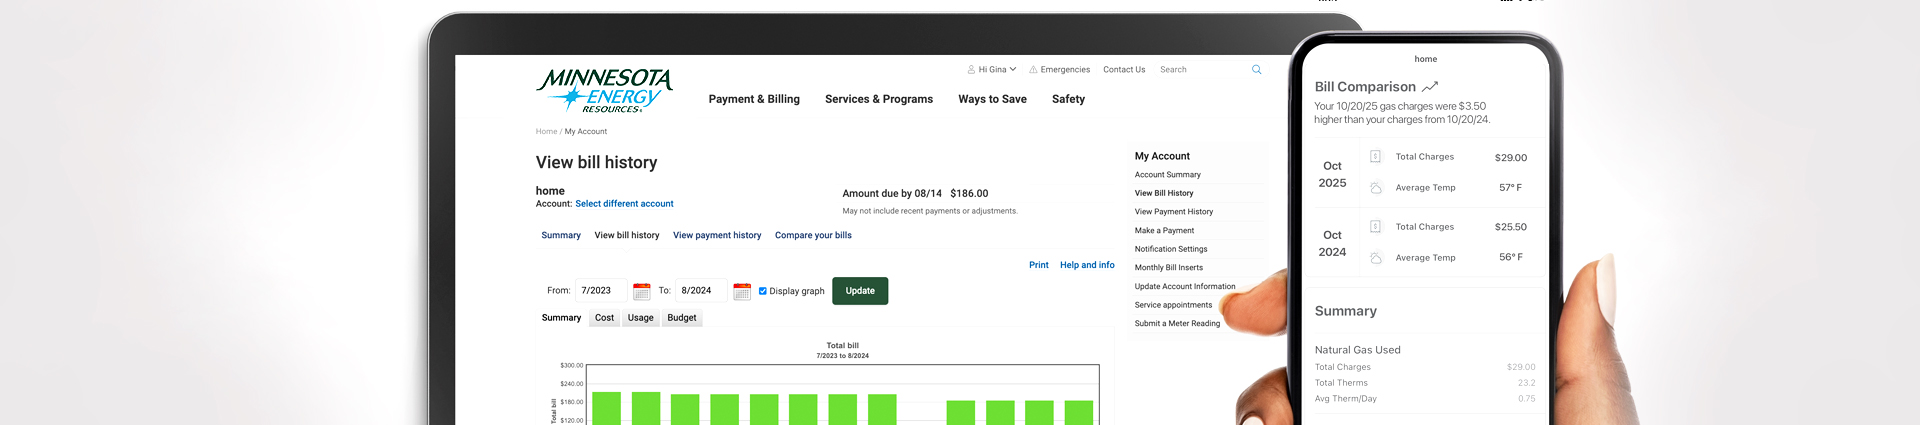This screenshot has height=425, width=1920.
Task: Open the Payment & Billing menu
Action: pyautogui.click(x=754, y=99)
